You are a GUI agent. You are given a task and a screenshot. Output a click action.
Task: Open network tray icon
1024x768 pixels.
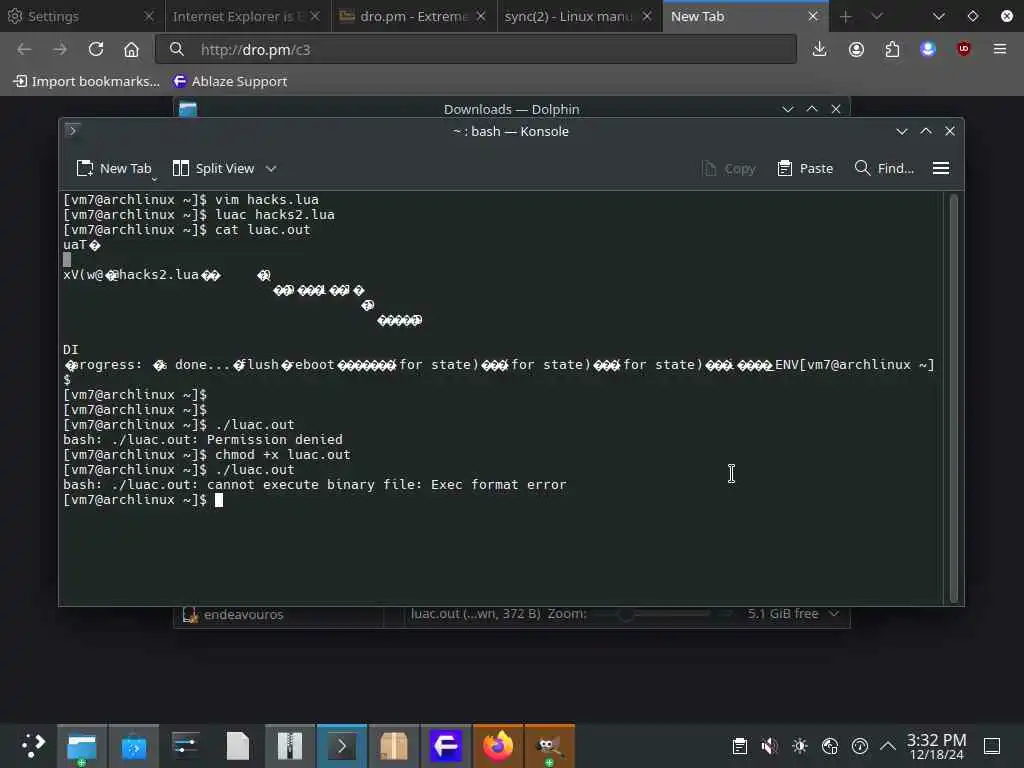coord(829,746)
